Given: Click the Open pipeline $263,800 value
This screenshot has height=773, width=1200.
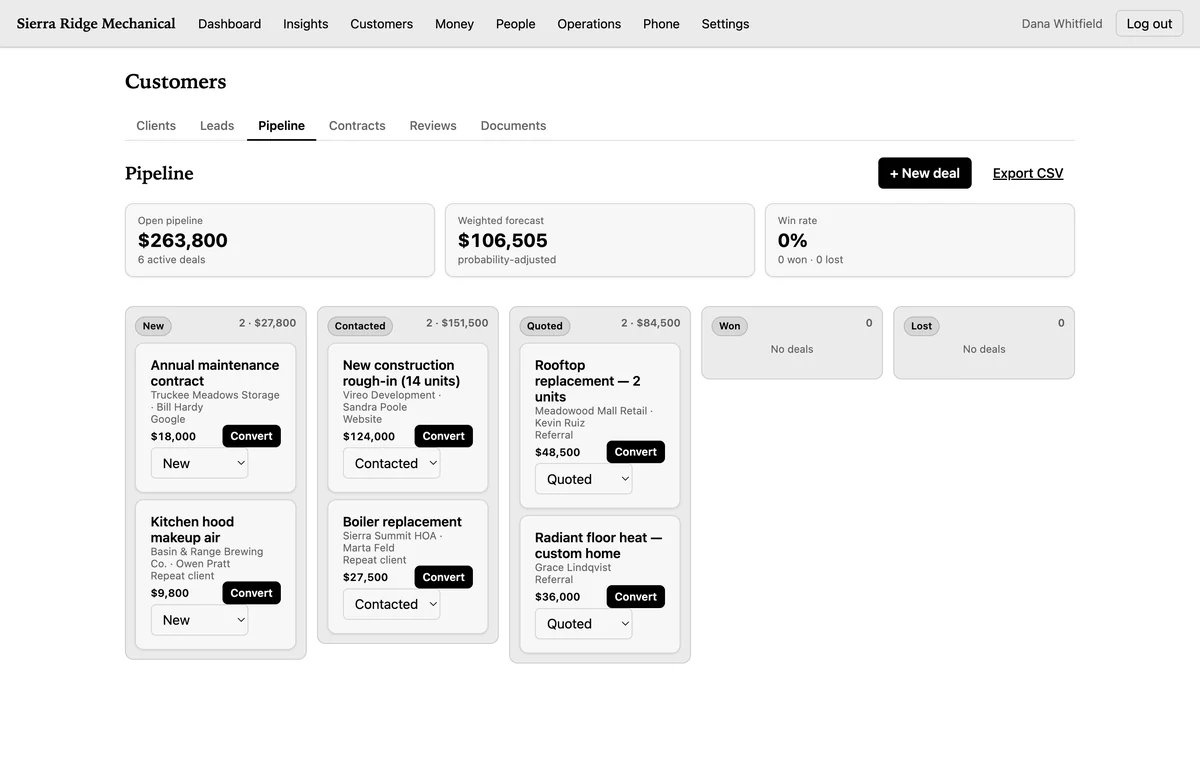Looking at the screenshot, I should tap(183, 240).
